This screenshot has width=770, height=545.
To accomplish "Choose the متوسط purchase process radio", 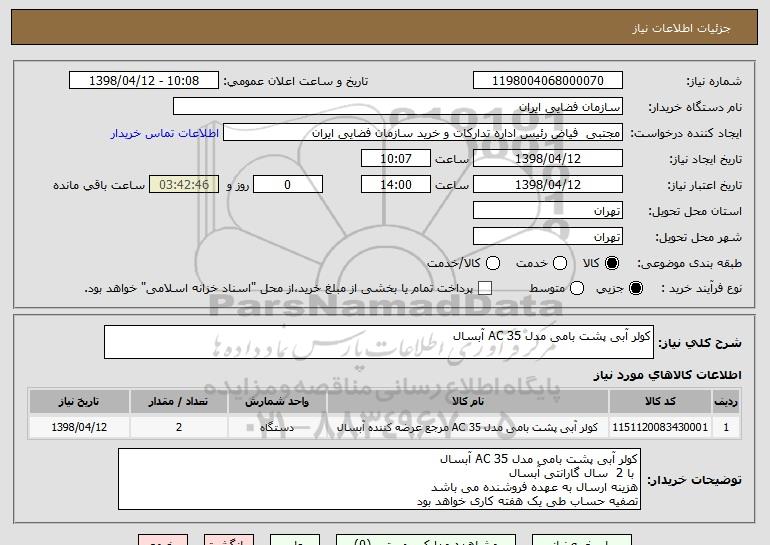I will click(x=577, y=288).
